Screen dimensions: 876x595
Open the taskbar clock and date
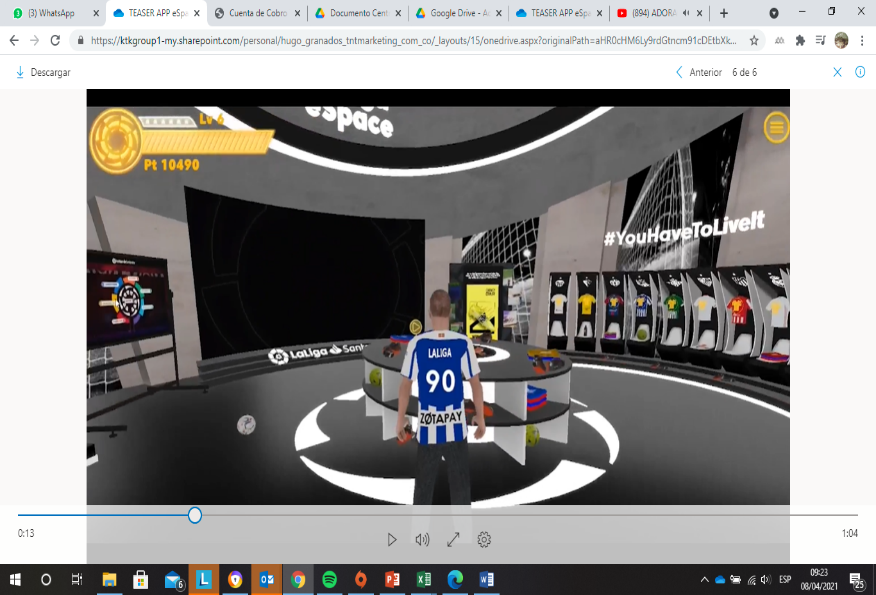pos(818,579)
